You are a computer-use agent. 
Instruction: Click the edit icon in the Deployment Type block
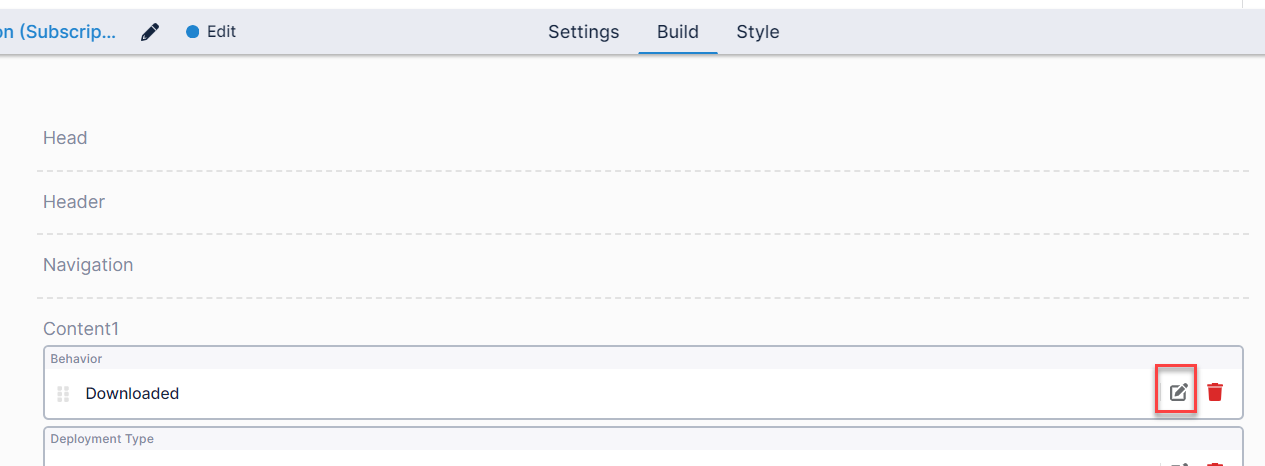(1178, 464)
